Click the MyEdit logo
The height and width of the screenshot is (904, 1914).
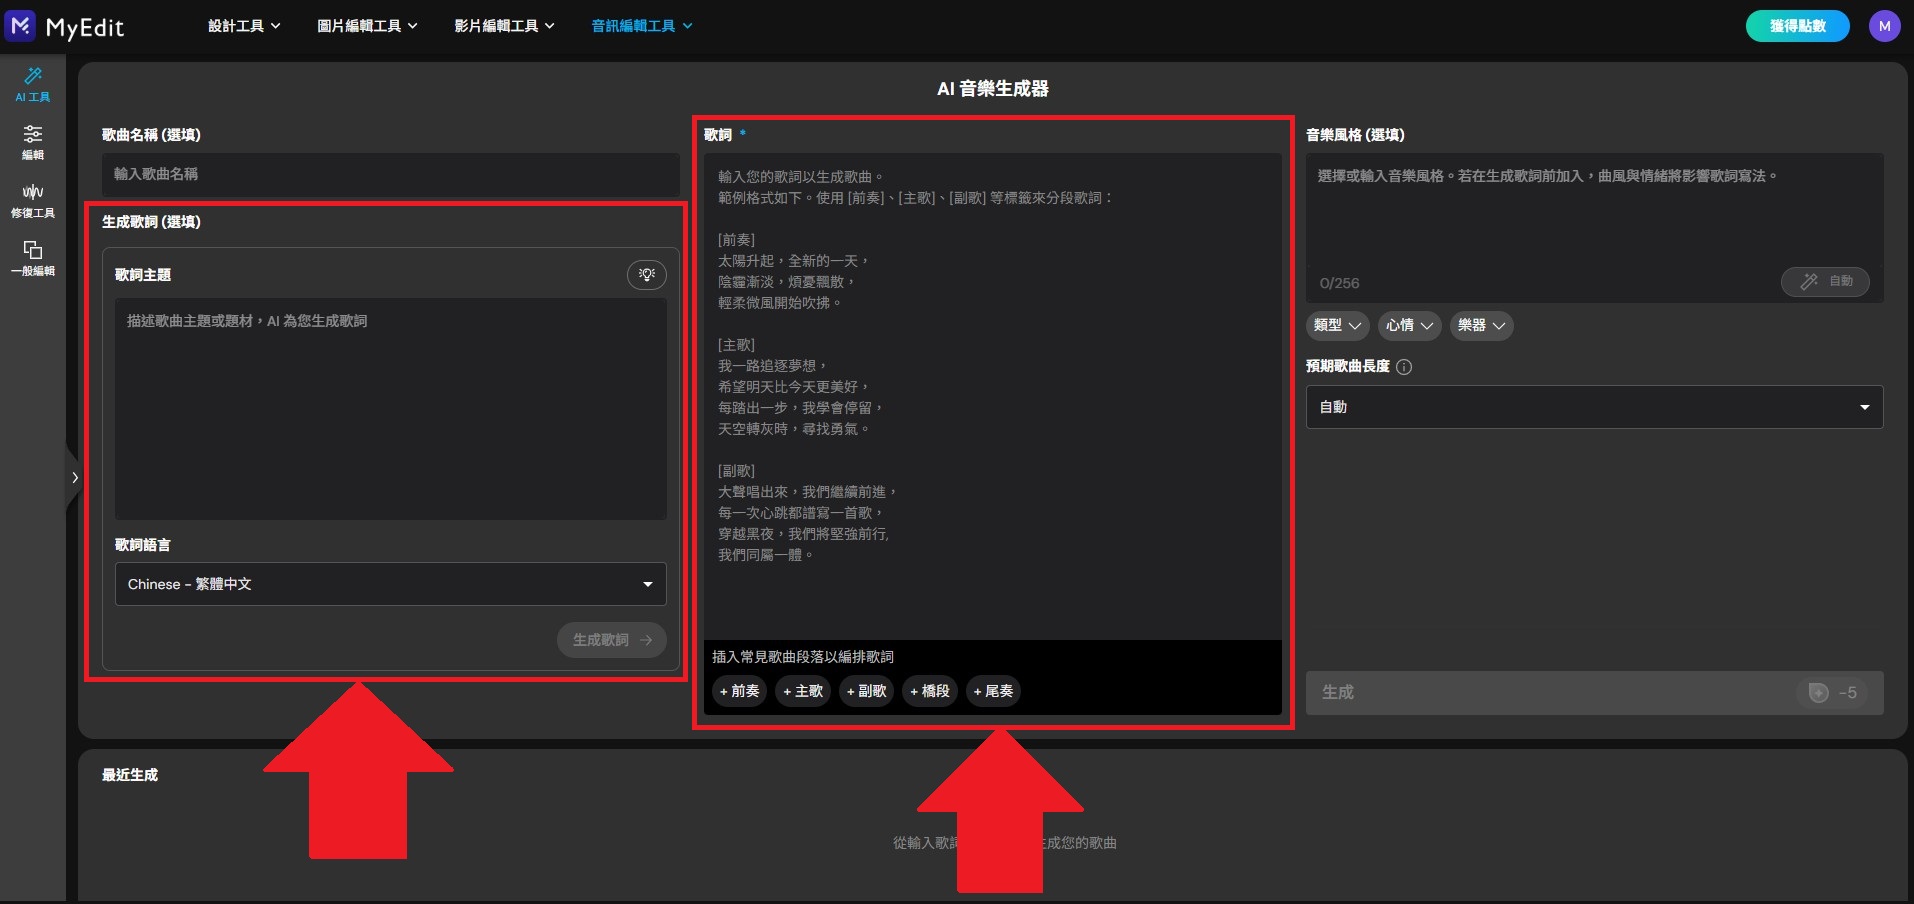(67, 26)
